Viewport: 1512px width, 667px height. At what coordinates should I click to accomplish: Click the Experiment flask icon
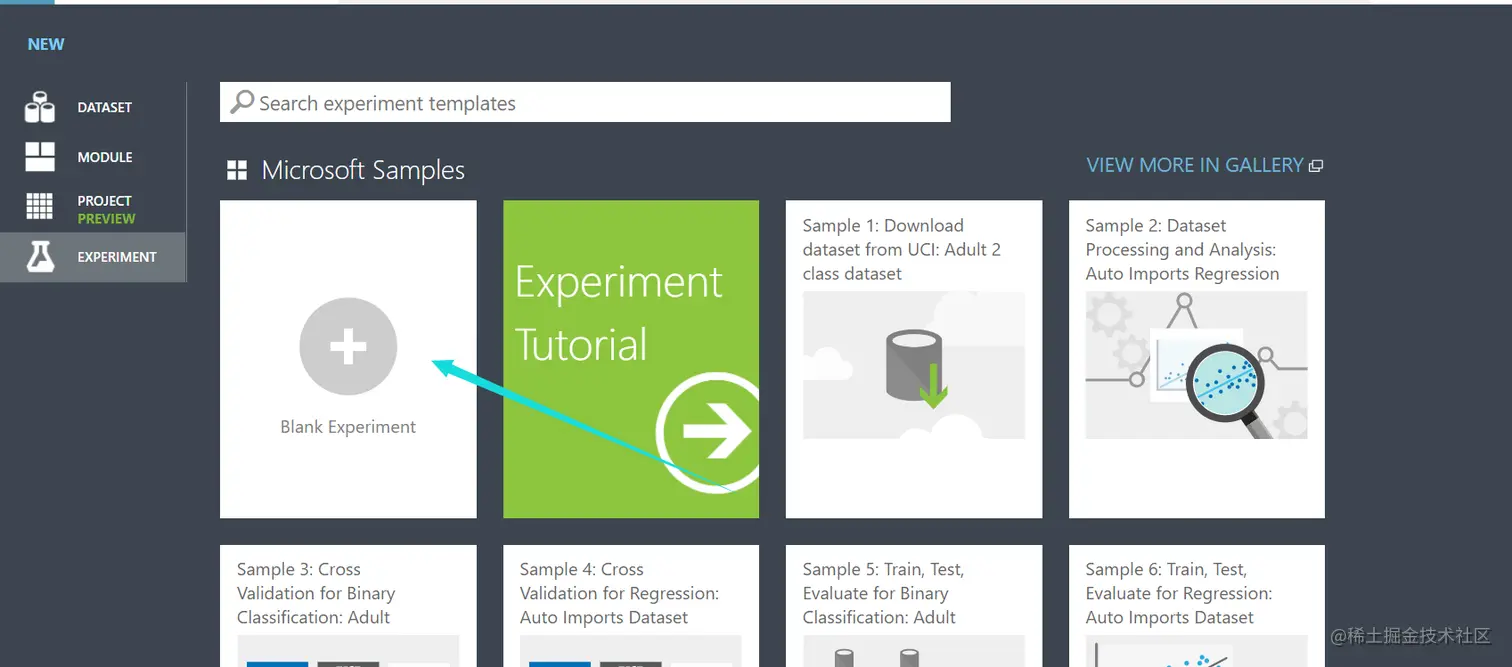click(40, 257)
